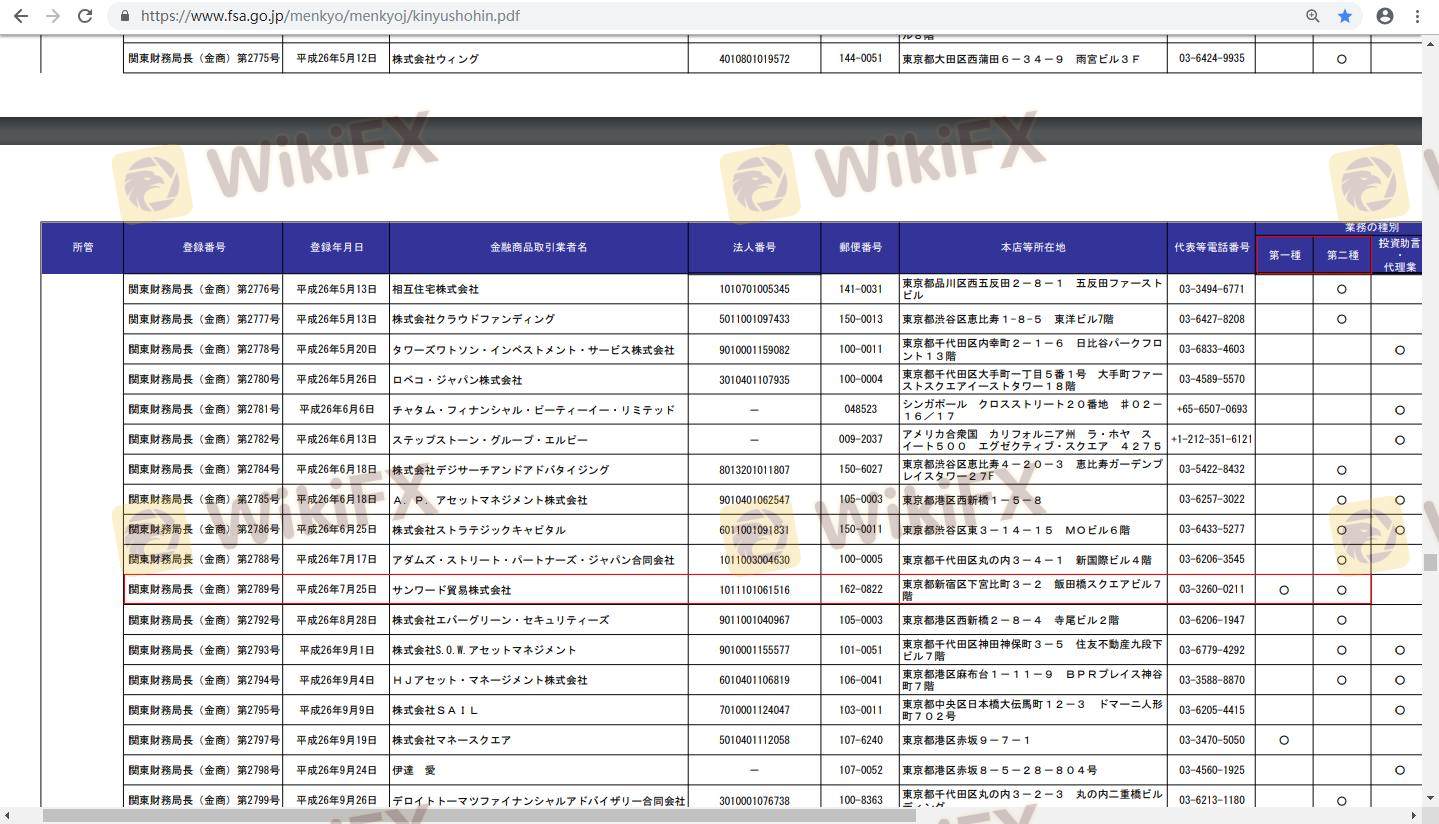
Task: Reload the page with refresh icon
Action: [86, 16]
